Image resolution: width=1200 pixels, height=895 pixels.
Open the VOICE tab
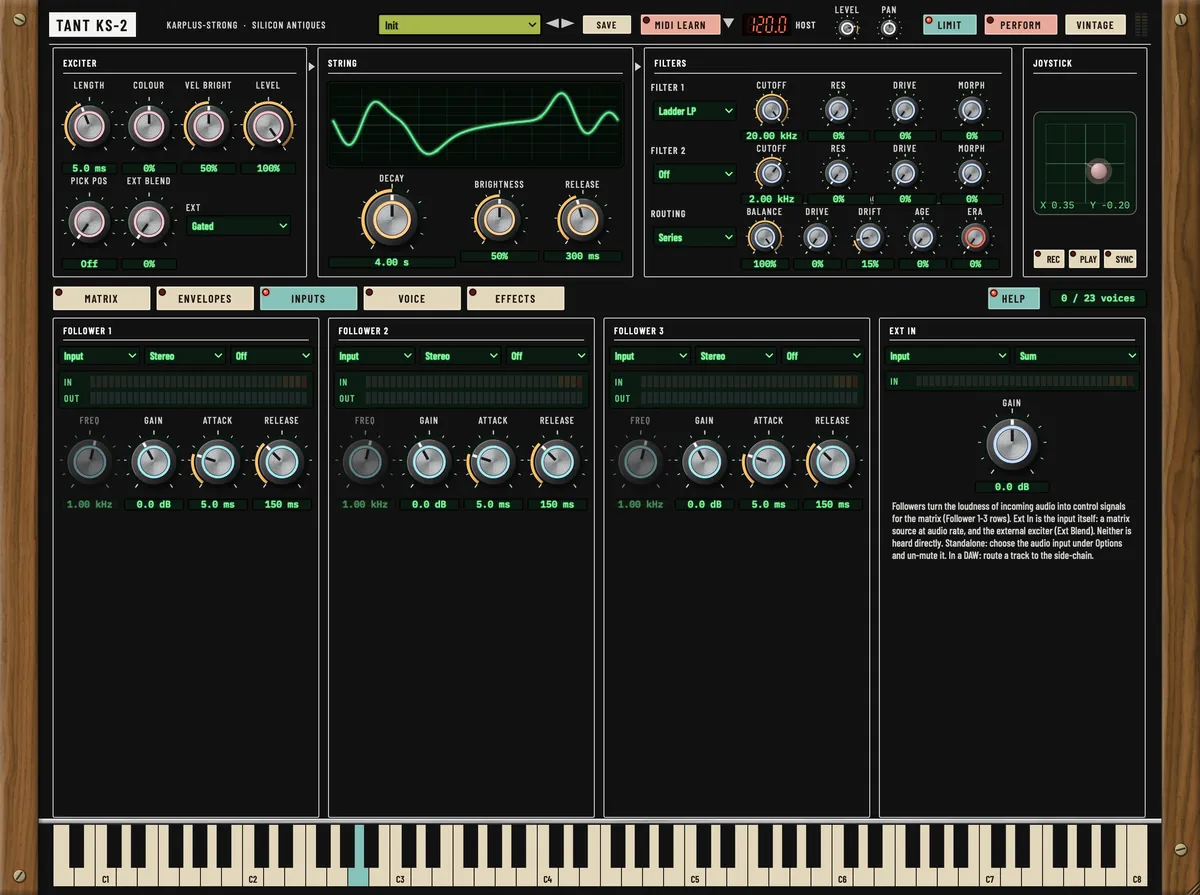click(412, 298)
